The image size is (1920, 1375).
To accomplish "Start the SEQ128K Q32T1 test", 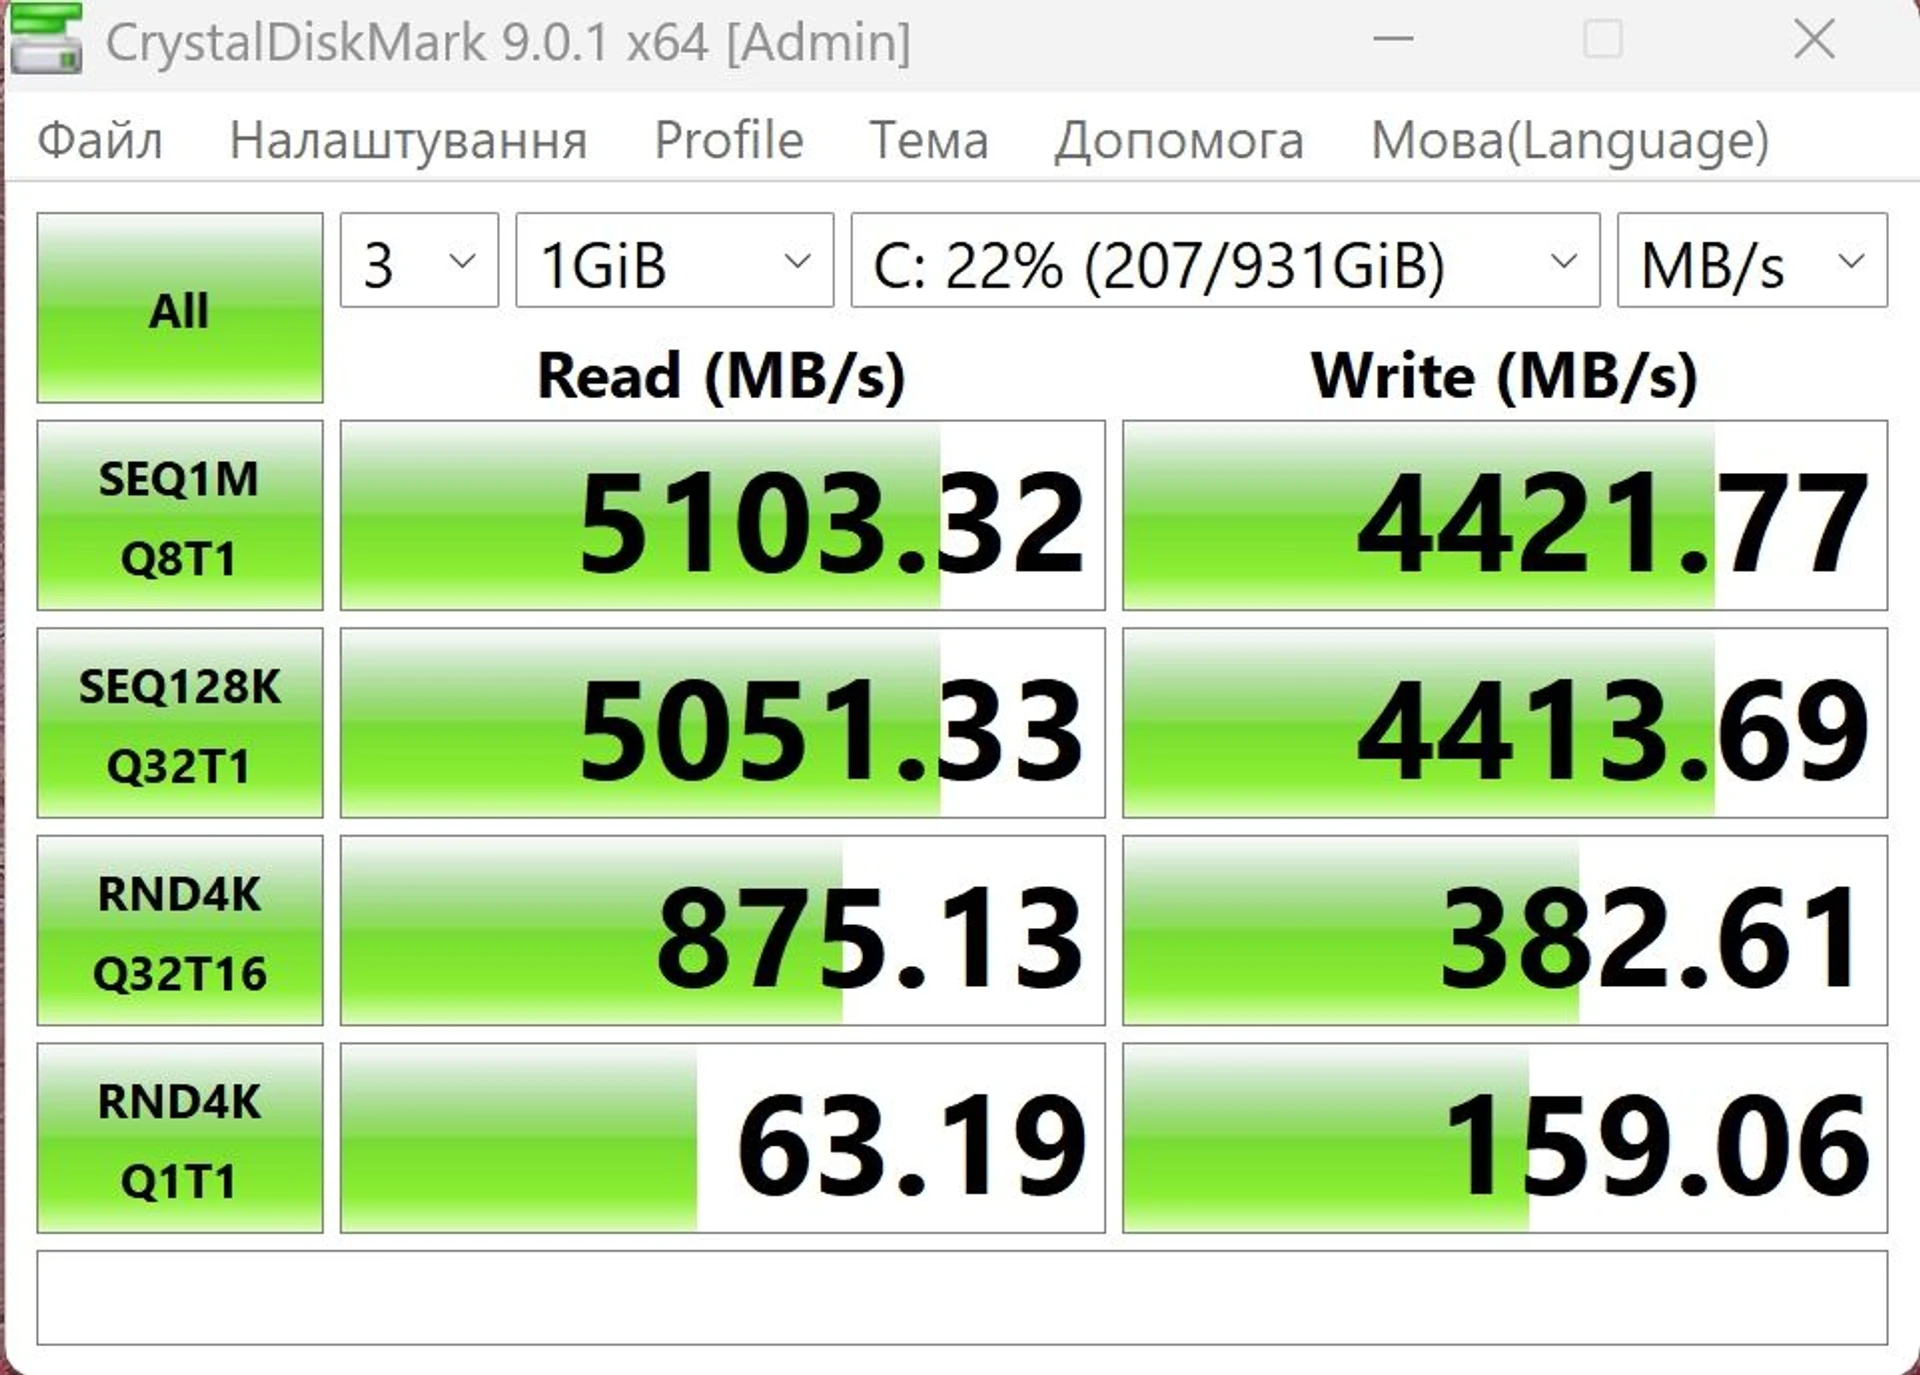I will click(x=180, y=723).
